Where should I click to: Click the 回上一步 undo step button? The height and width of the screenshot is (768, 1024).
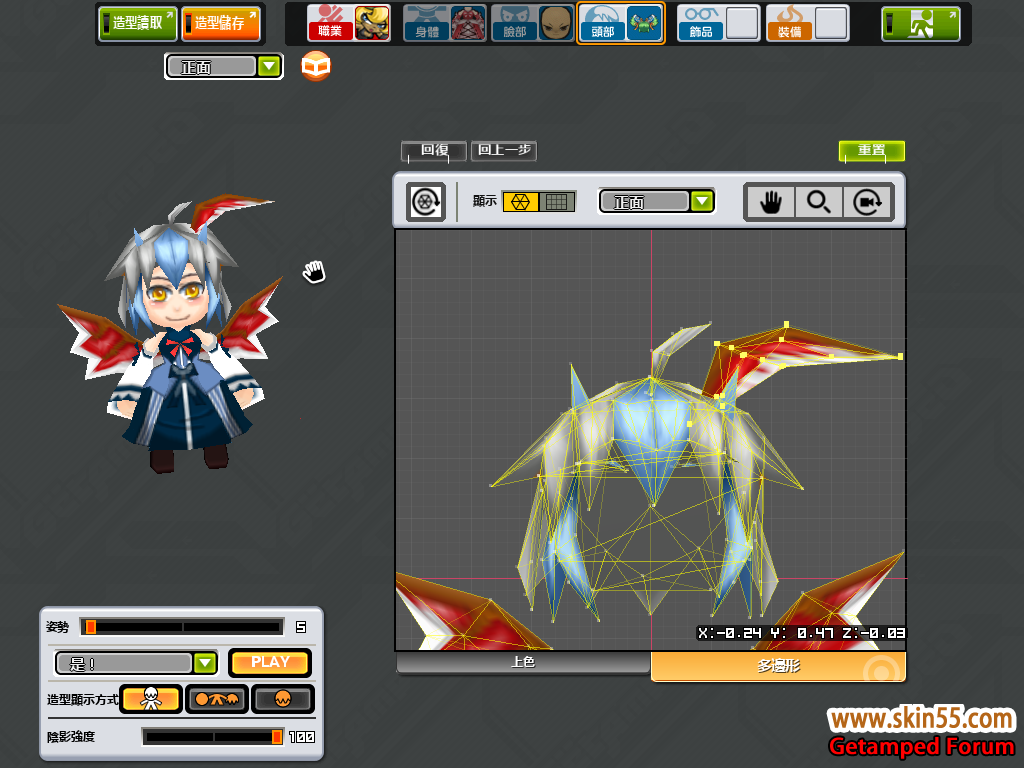504,151
